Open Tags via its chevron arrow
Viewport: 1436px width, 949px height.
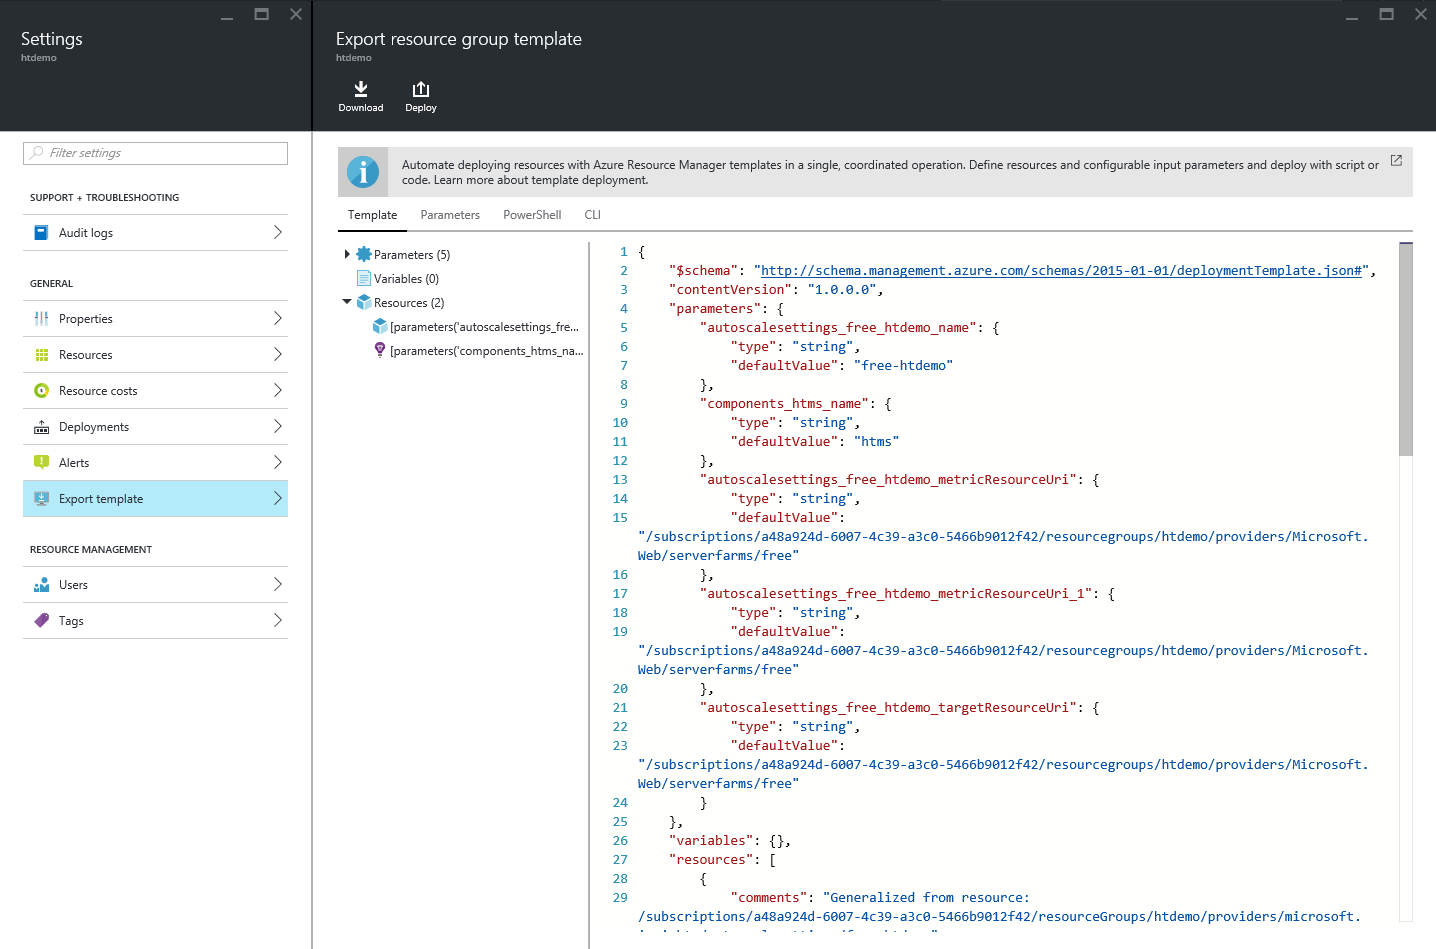coord(277,620)
